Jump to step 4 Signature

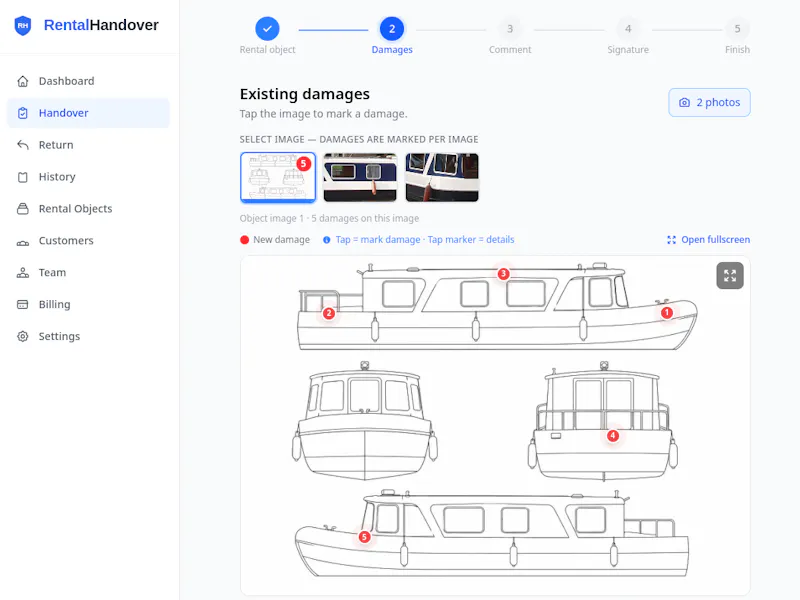[628, 29]
